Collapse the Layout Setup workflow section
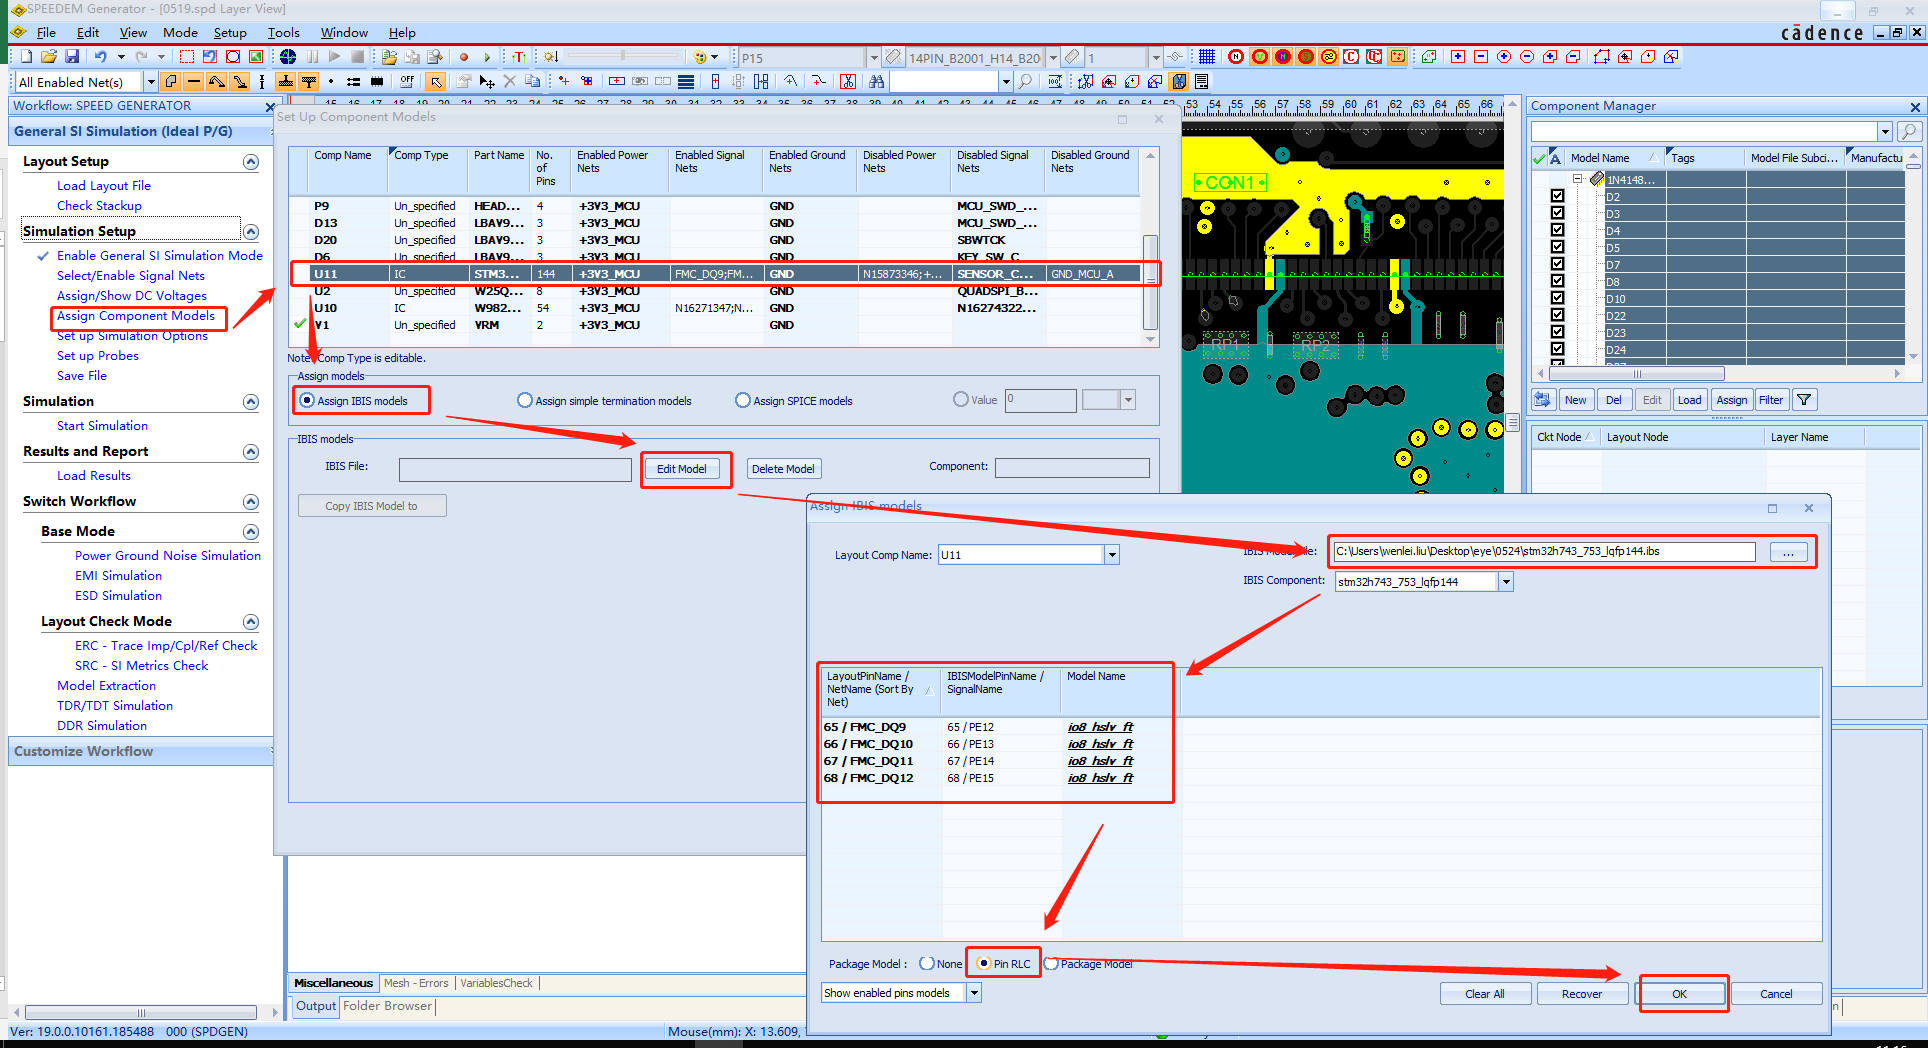1928x1048 pixels. (x=251, y=162)
